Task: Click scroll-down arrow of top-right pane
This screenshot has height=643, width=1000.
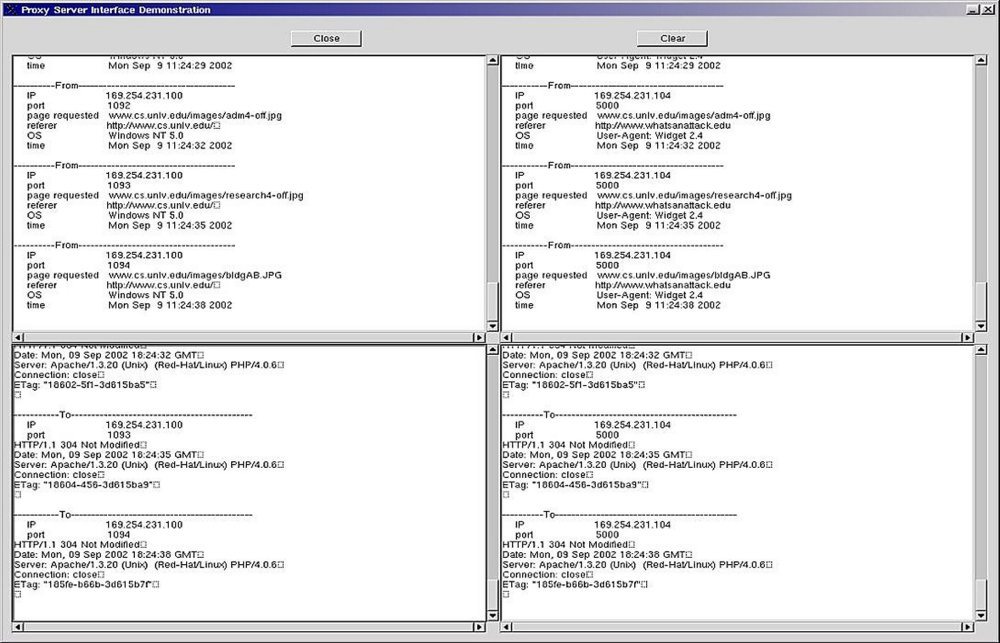Action: [980, 325]
